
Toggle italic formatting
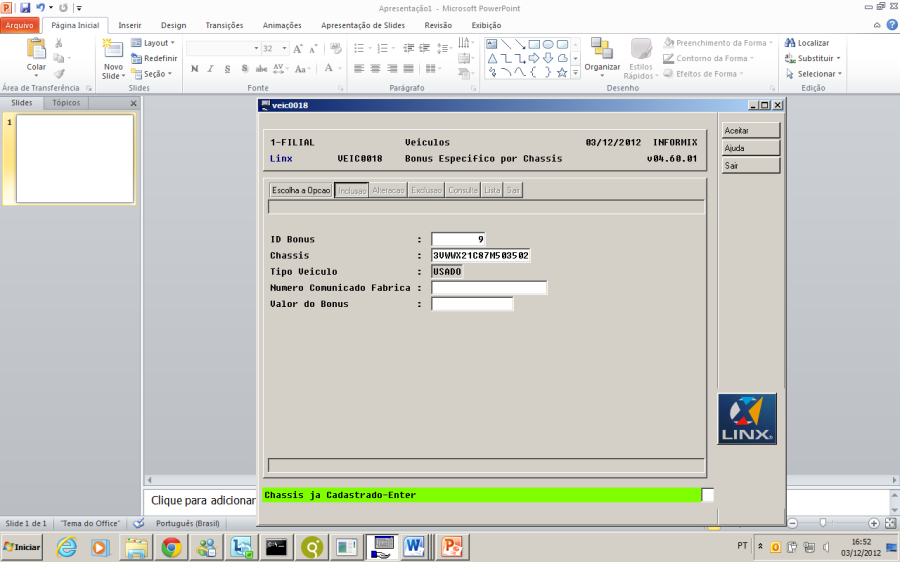point(211,69)
